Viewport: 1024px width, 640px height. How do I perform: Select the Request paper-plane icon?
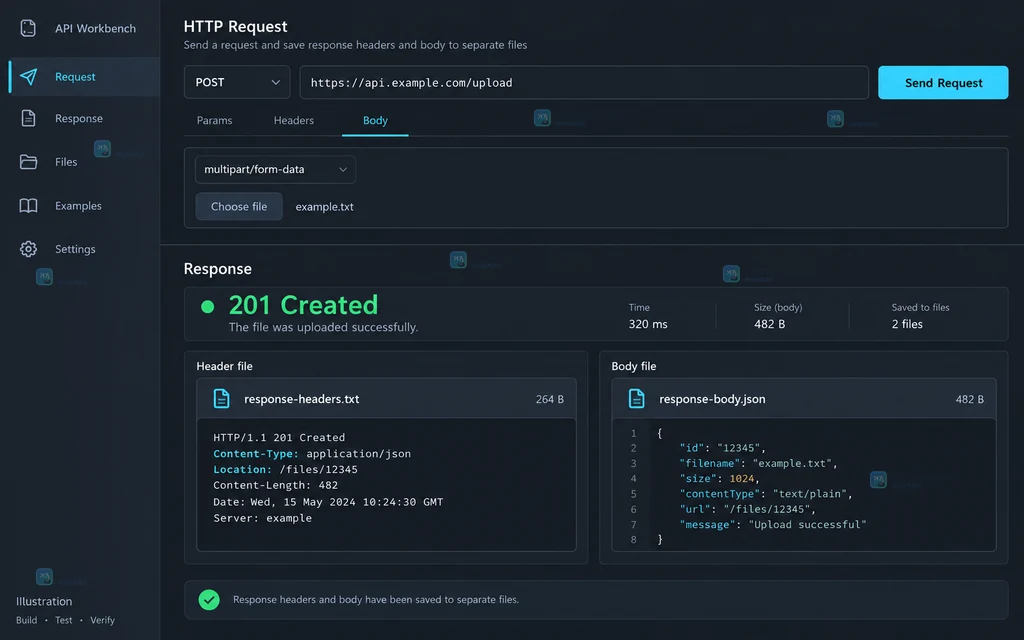(28, 76)
